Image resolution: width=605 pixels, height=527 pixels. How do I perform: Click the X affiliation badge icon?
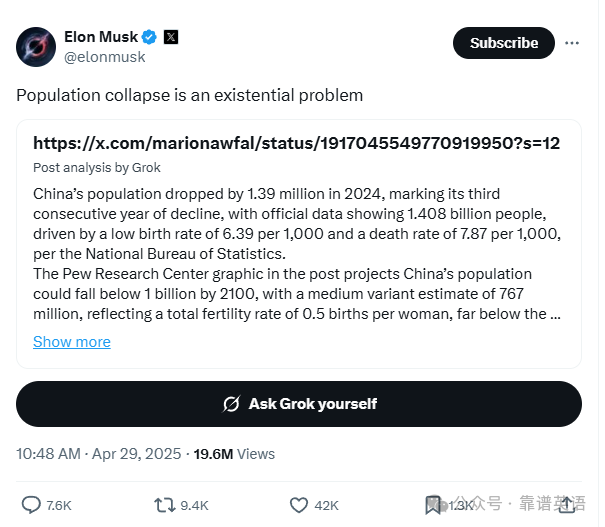pyautogui.click(x=171, y=37)
